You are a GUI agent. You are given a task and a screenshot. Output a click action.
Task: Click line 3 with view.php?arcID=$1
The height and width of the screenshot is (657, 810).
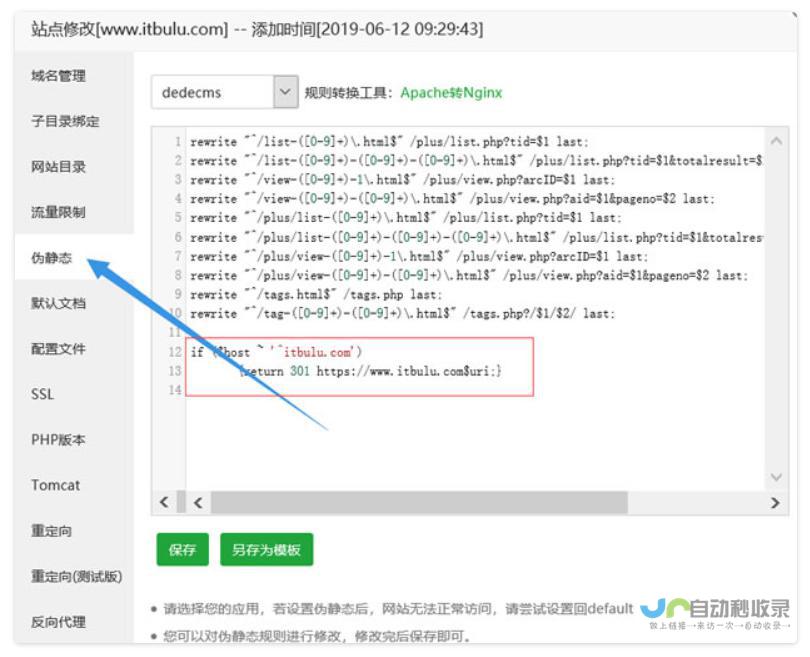[x=402, y=180]
